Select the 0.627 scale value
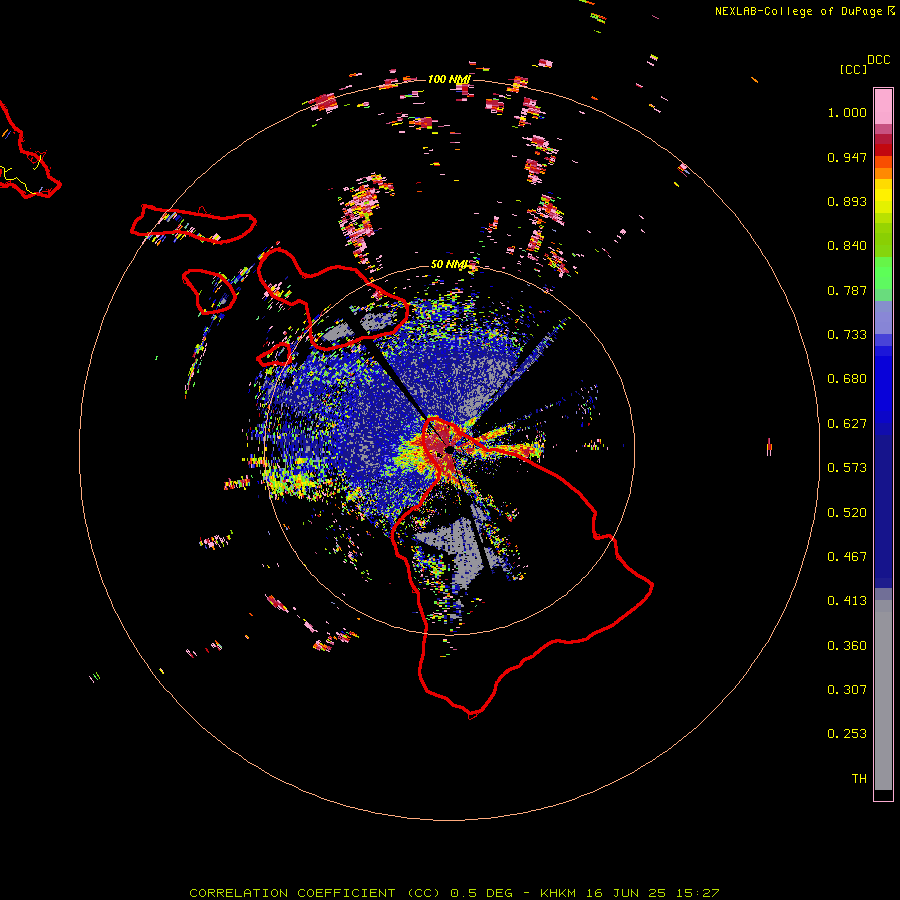 point(847,424)
